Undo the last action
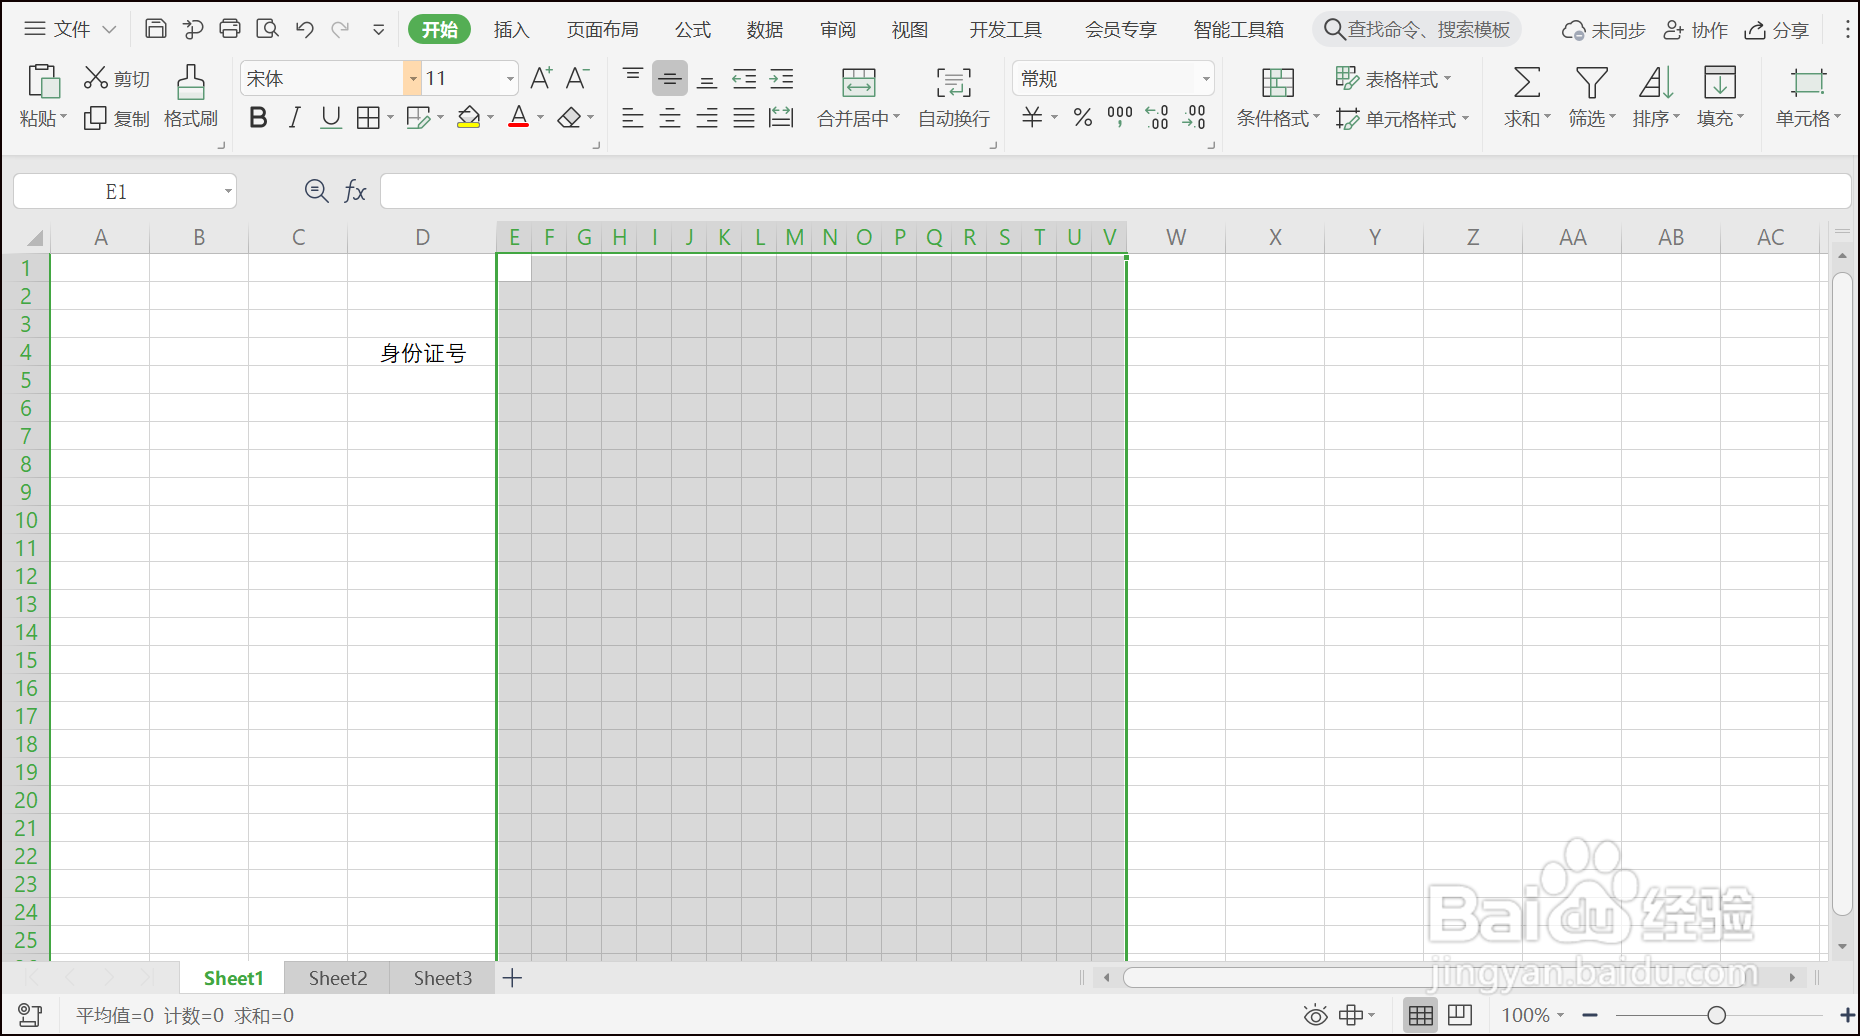 [x=305, y=29]
